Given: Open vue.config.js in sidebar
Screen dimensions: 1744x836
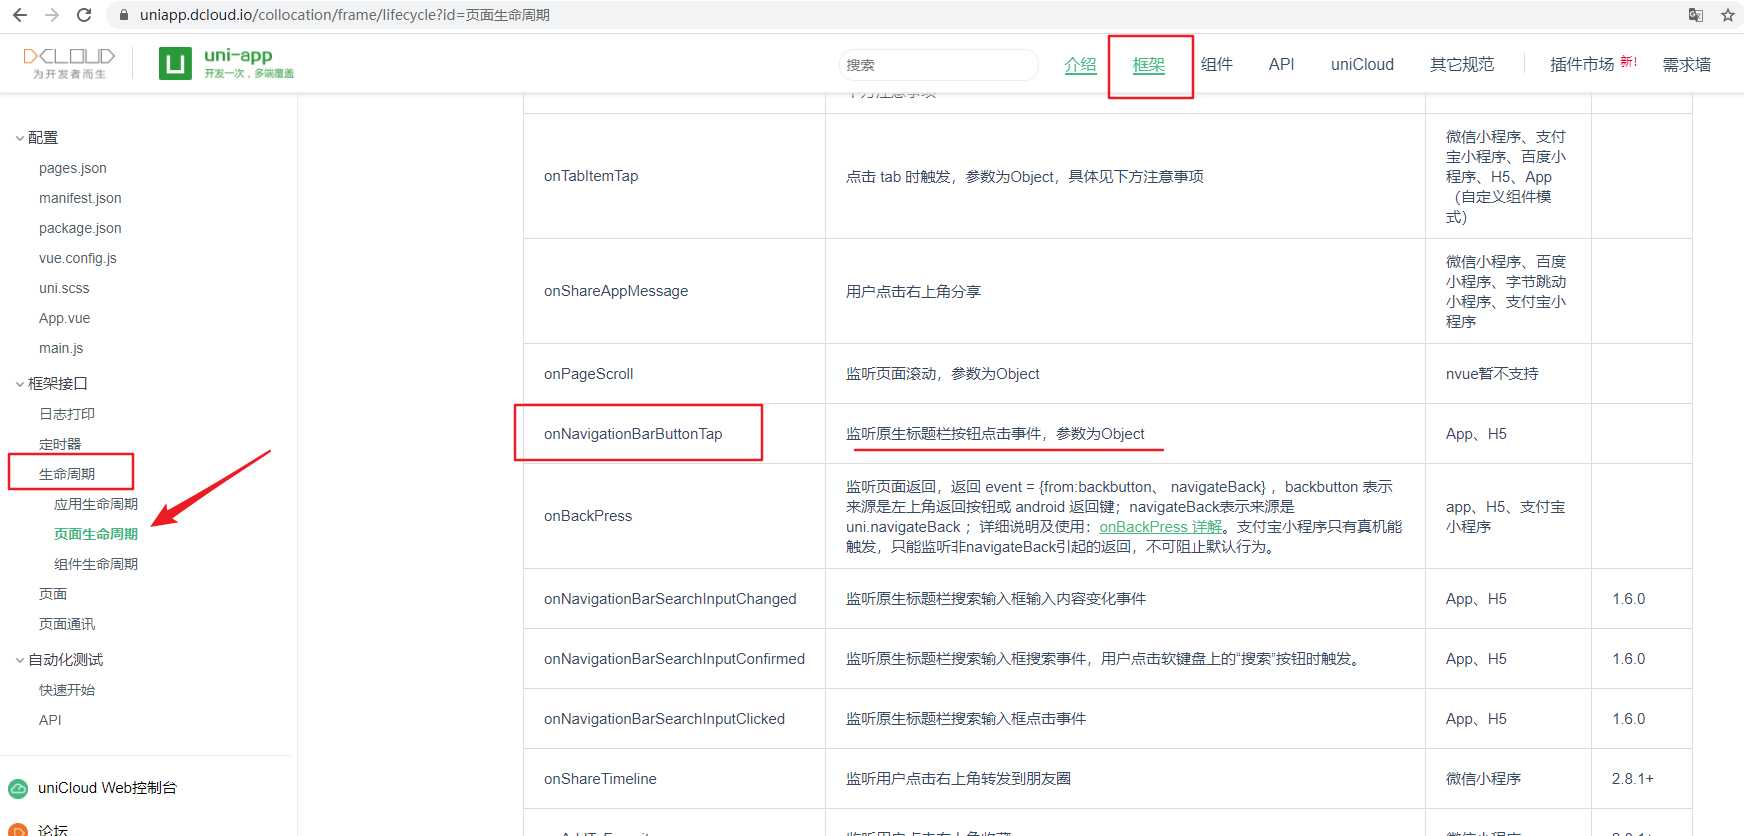Looking at the screenshot, I should coord(78,258).
